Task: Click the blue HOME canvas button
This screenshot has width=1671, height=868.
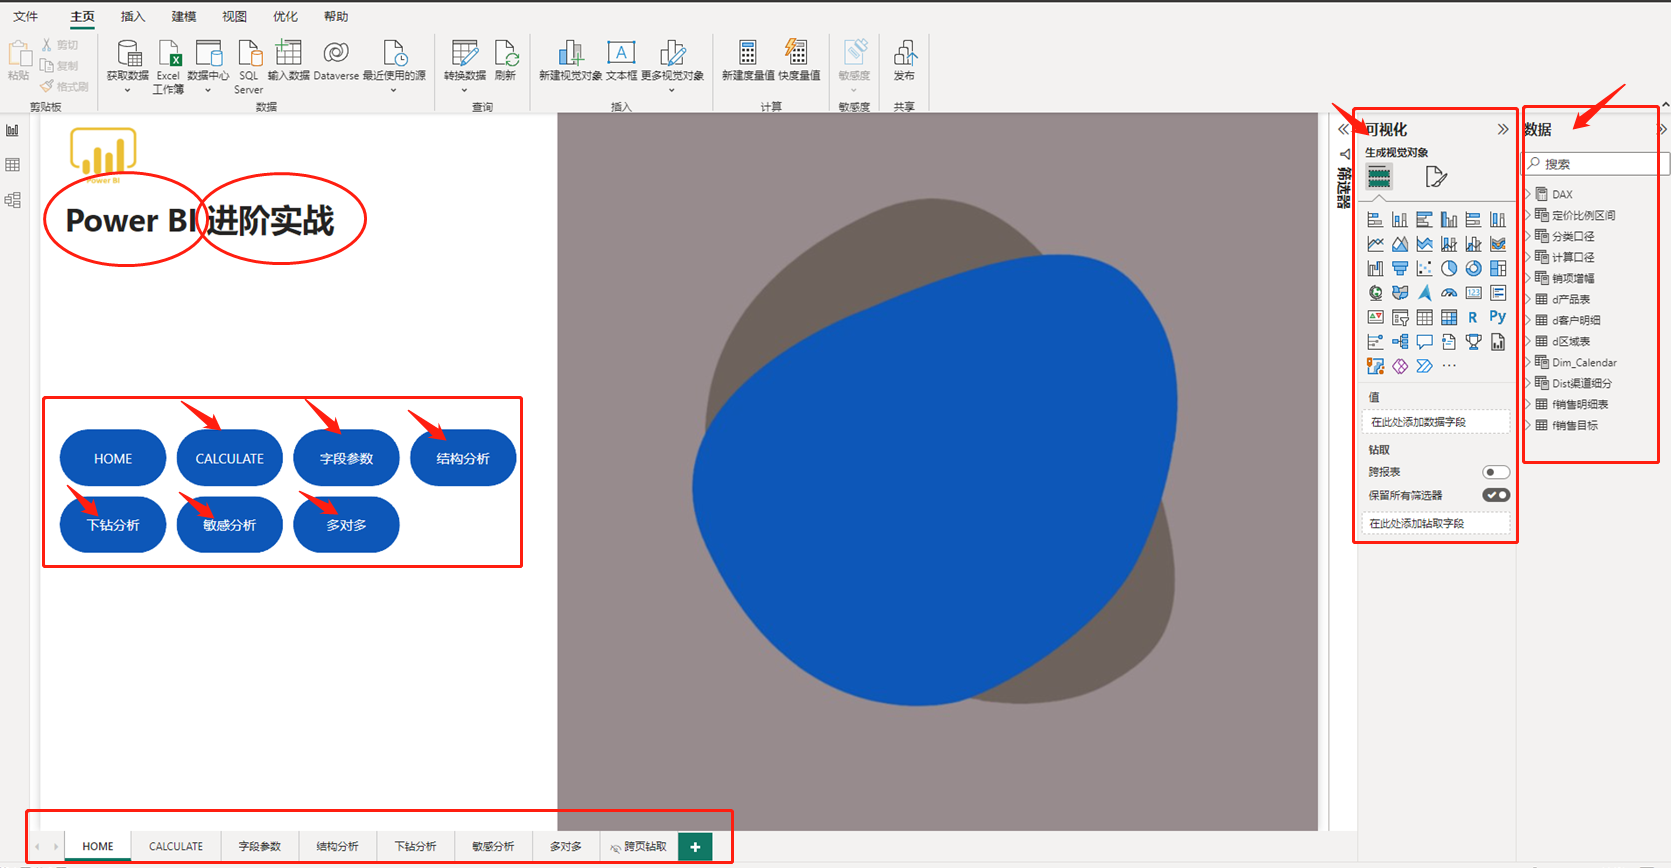Action: pyautogui.click(x=113, y=458)
